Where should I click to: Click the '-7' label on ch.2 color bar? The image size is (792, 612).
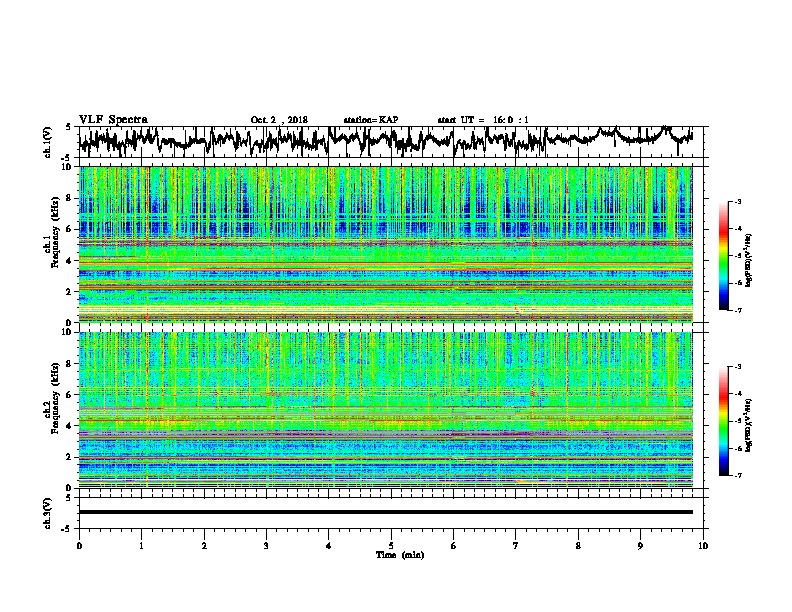[737, 476]
